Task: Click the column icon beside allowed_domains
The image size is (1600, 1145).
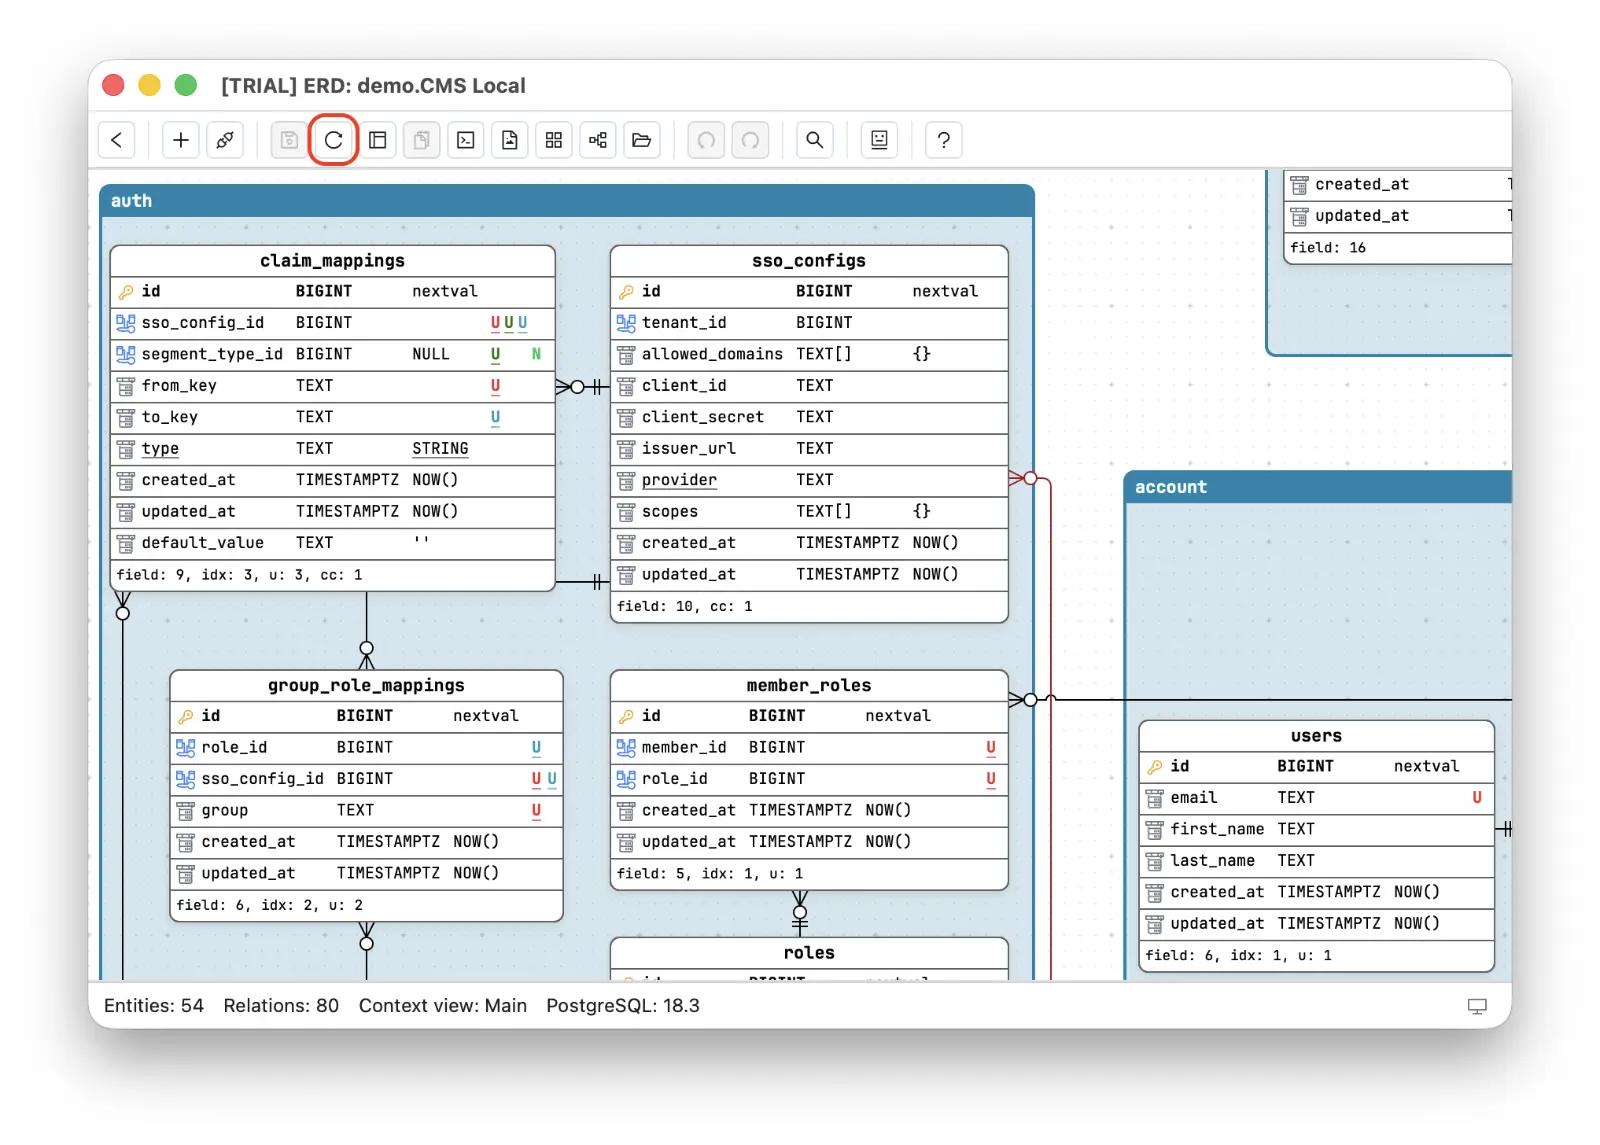Action: click(x=626, y=354)
